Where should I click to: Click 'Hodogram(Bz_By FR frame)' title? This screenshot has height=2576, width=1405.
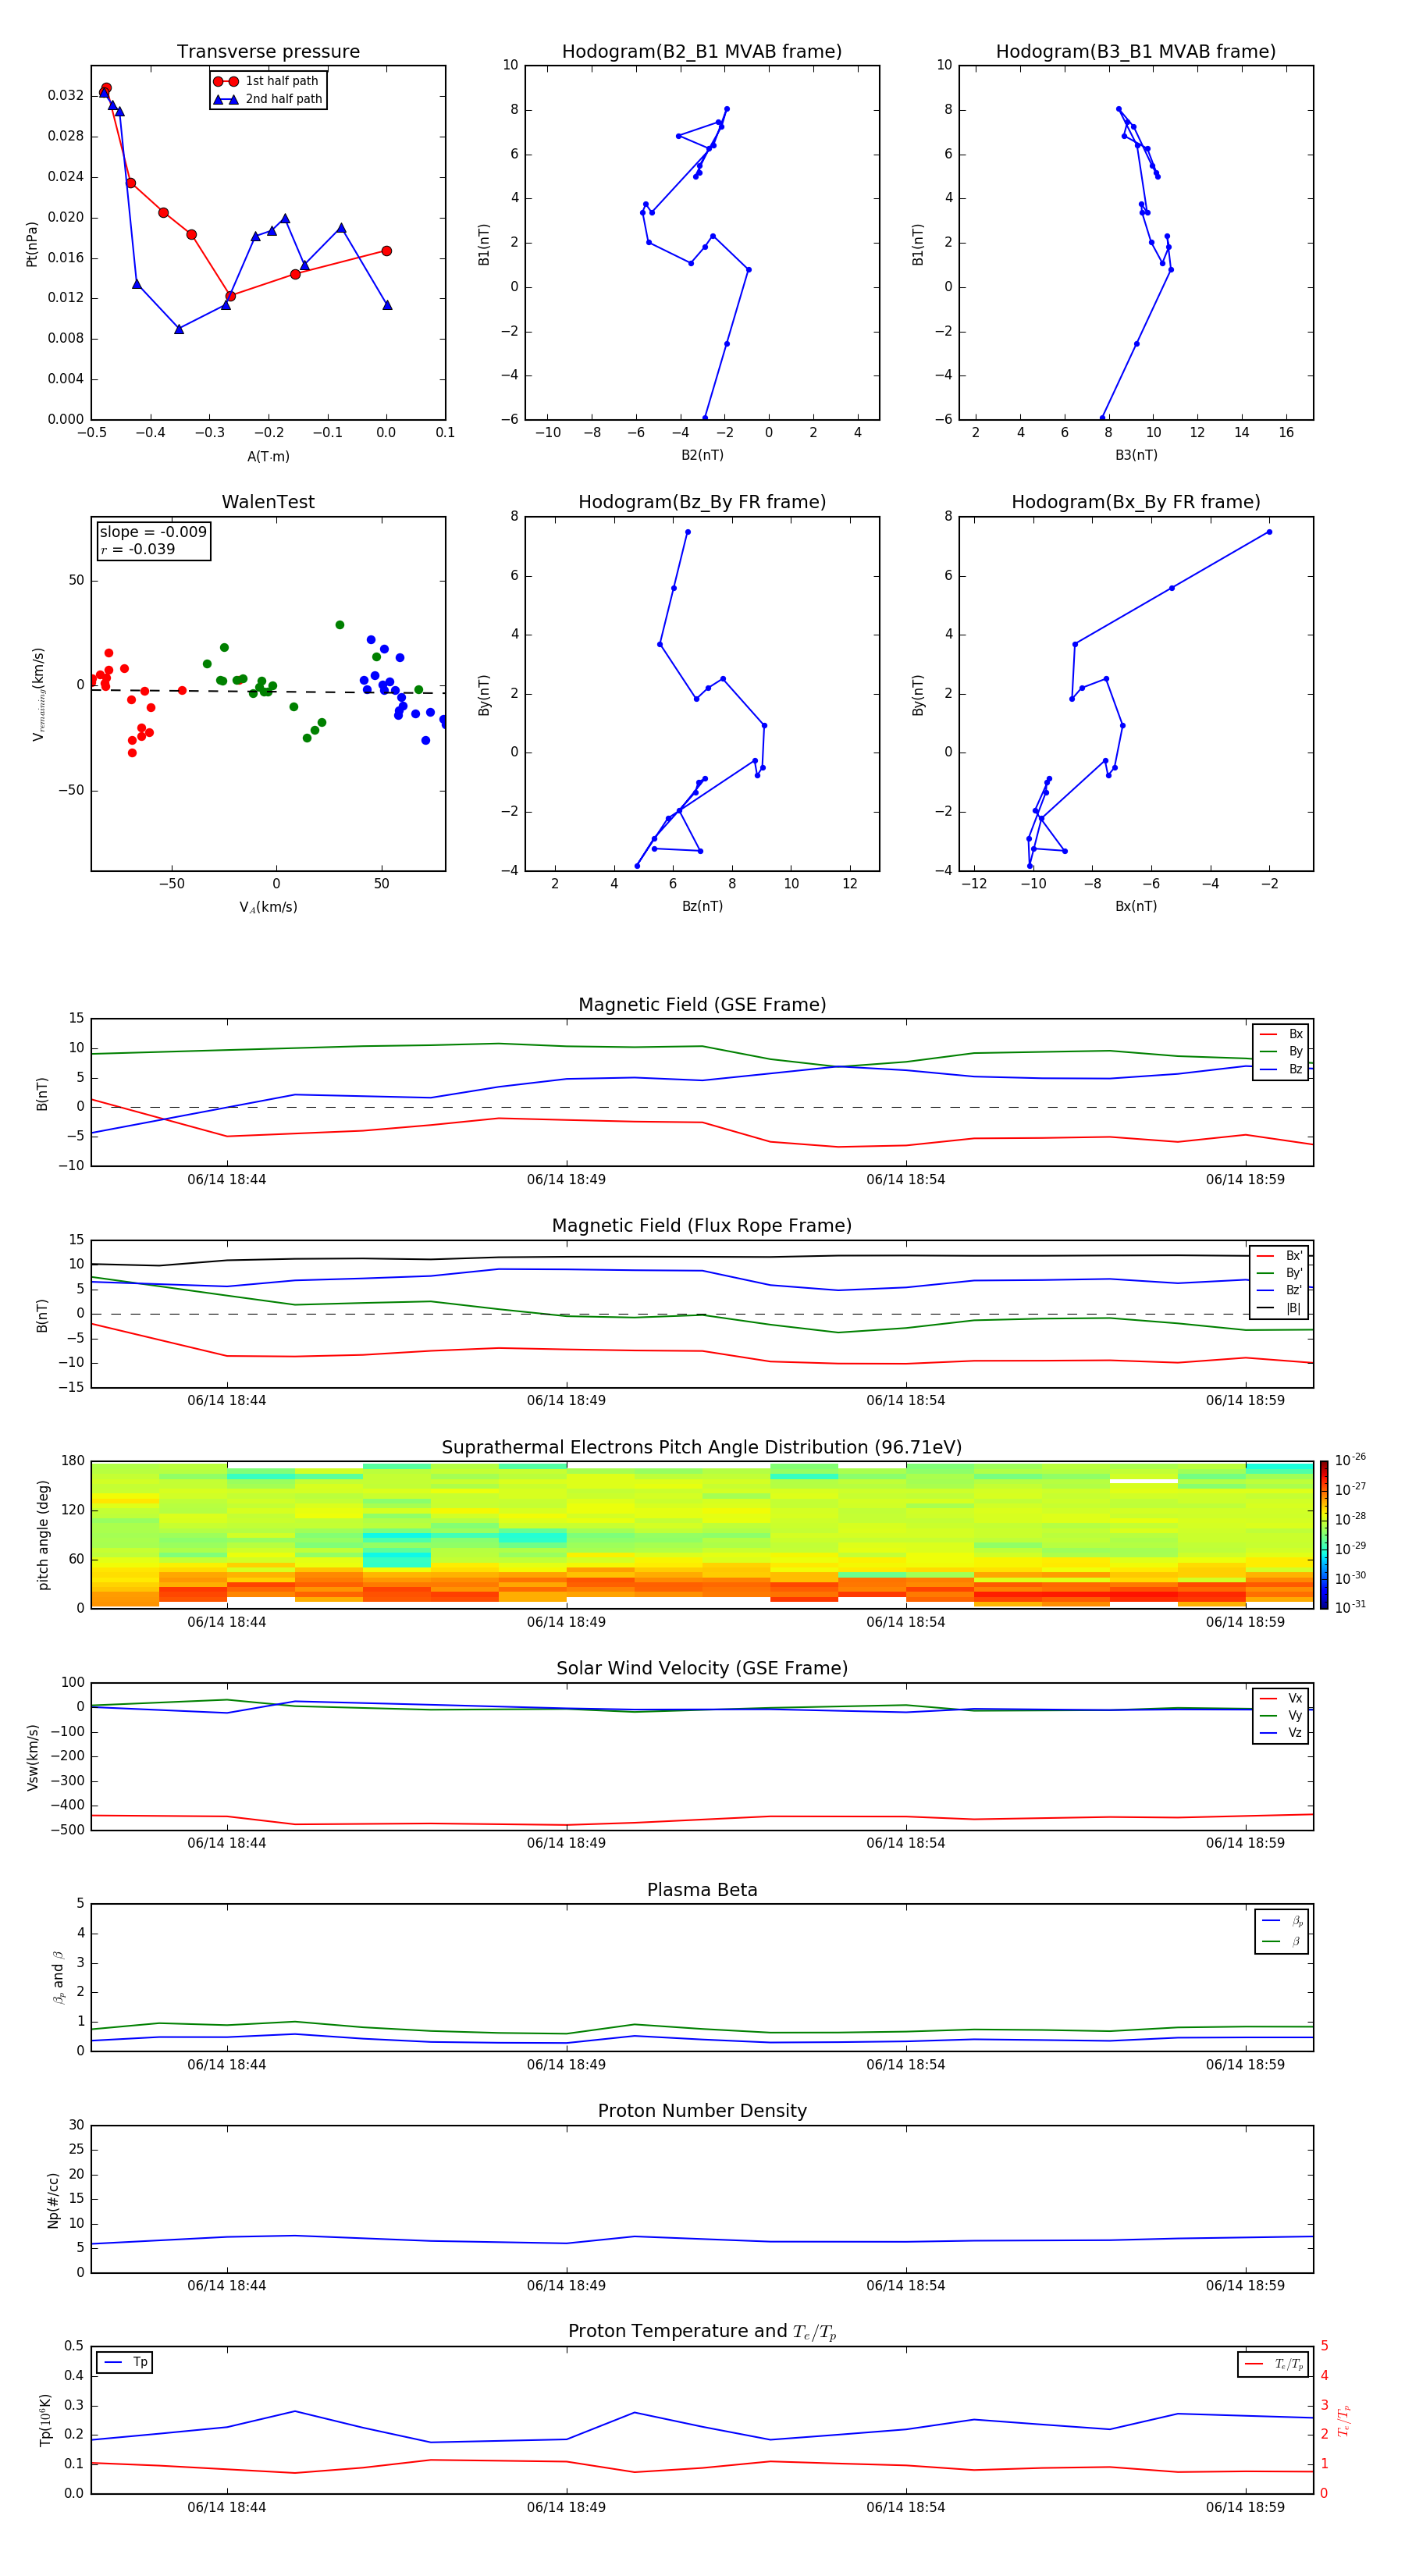tap(702, 502)
